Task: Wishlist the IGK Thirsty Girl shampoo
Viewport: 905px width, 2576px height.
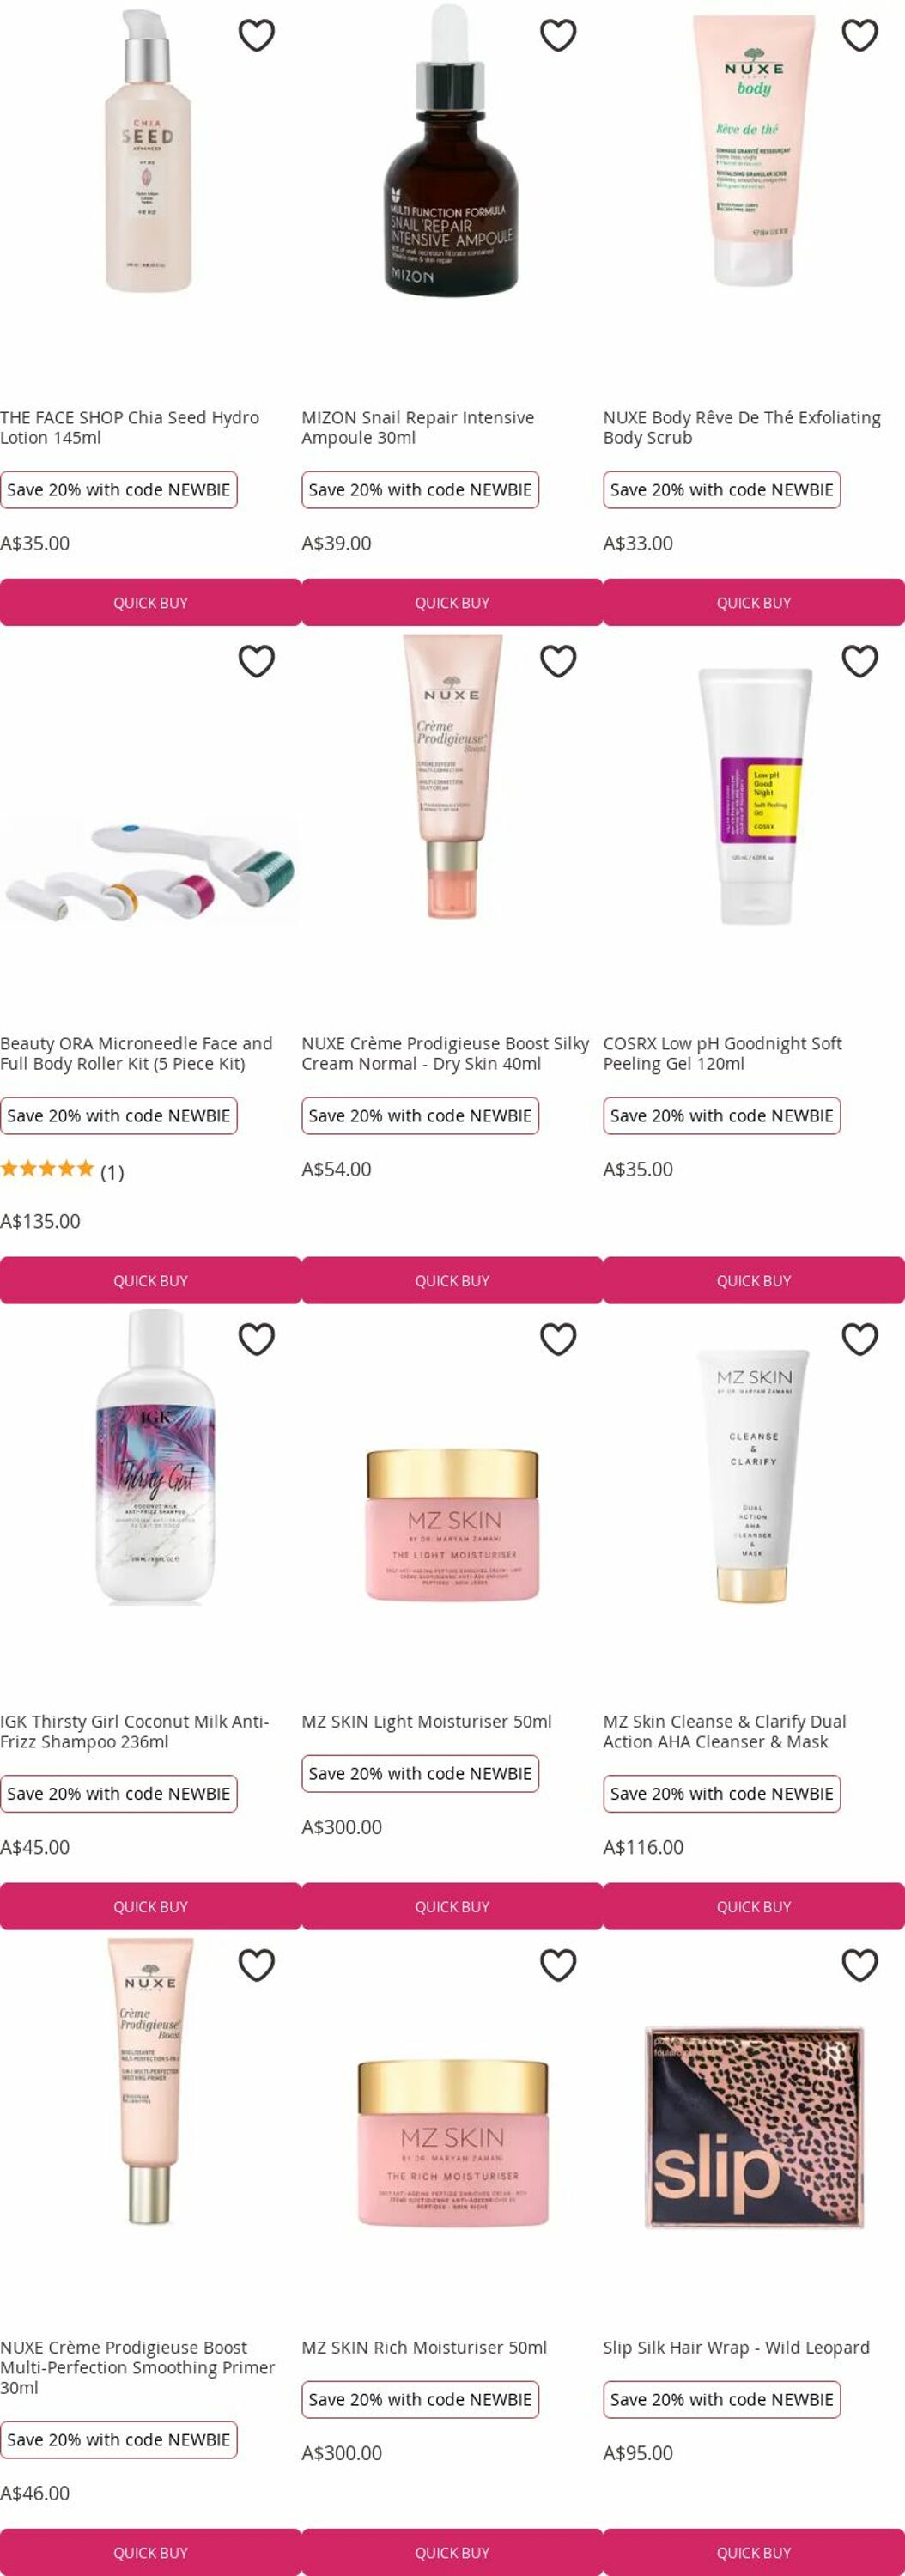Action: [x=257, y=1339]
